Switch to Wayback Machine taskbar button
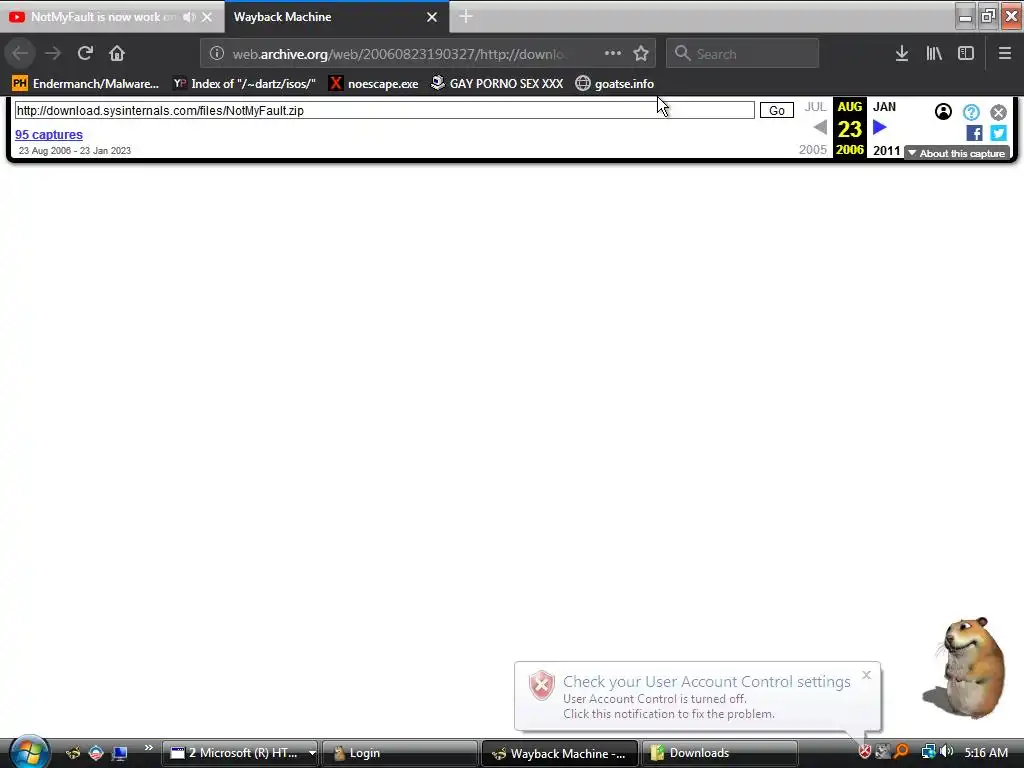Screen dimensions: 1024x768 point(559,753)
